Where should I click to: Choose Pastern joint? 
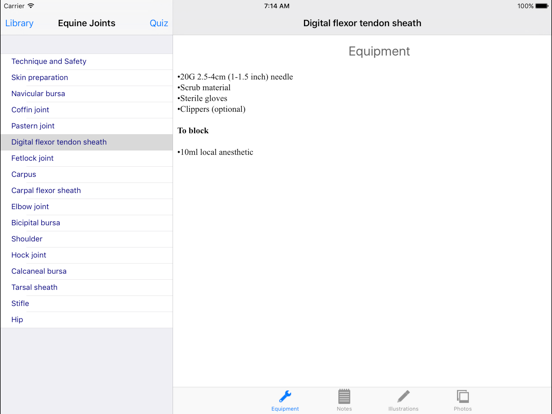click(x=87, y=126)
